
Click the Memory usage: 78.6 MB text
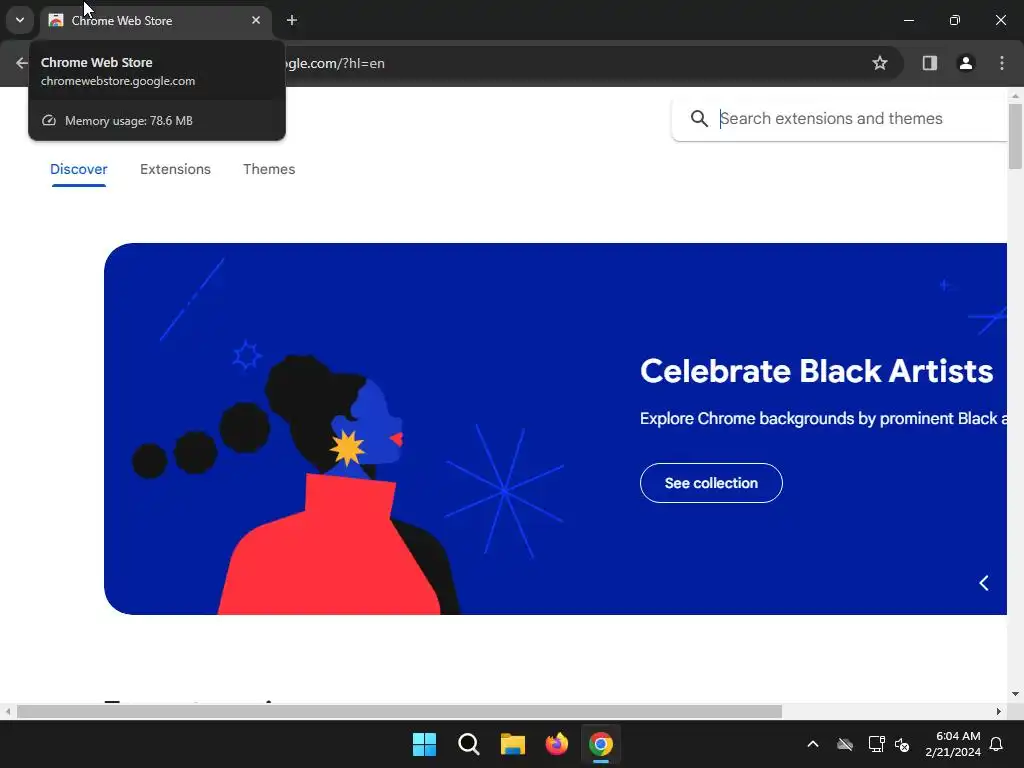(x=129, y=121)
